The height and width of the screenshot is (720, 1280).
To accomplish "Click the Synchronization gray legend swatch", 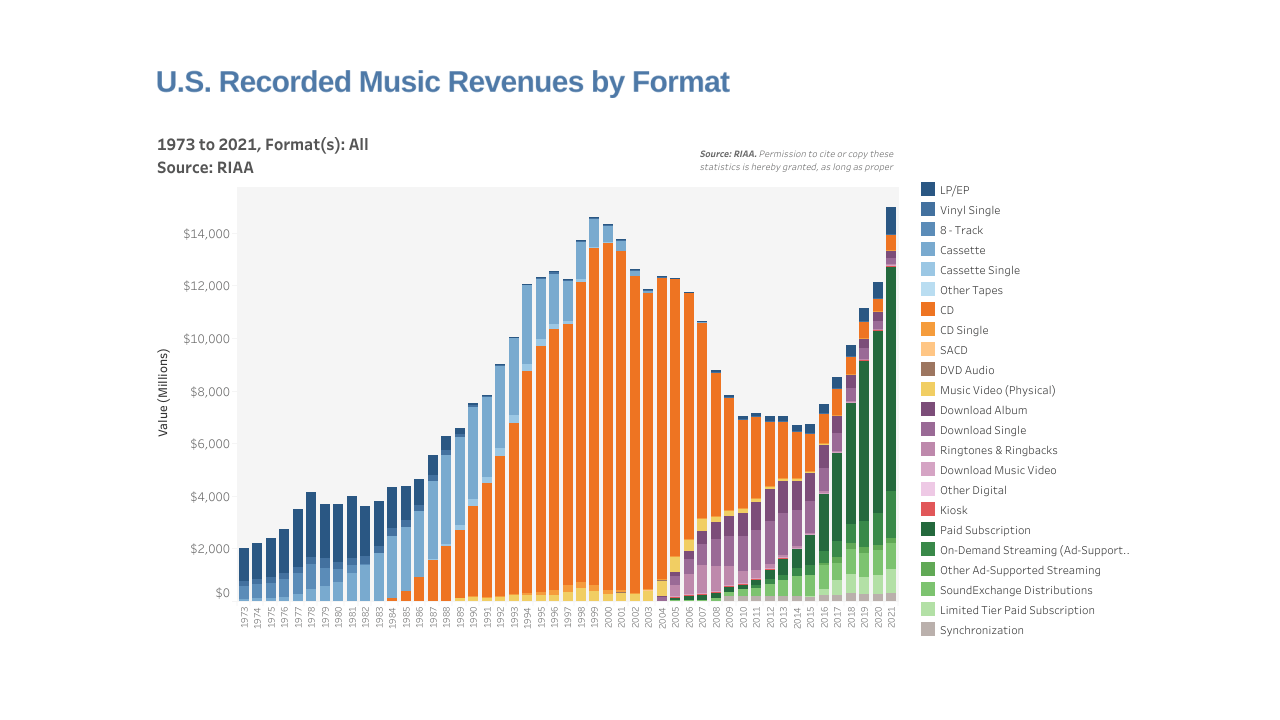I will point(928,630).
